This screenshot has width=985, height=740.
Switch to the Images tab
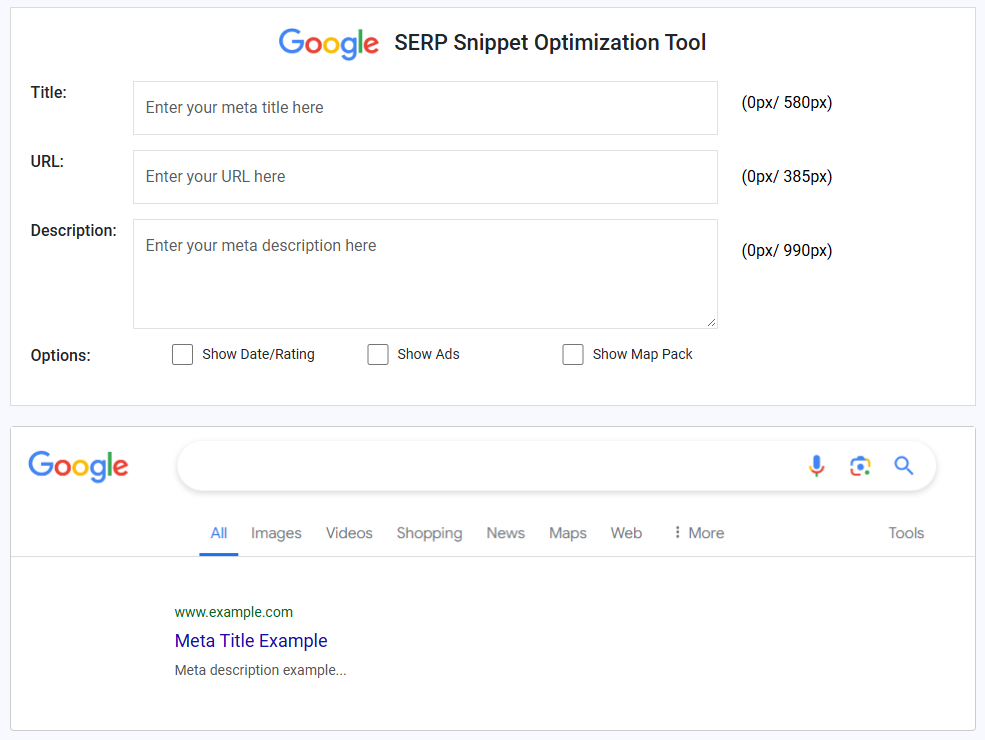pos(276,533)
